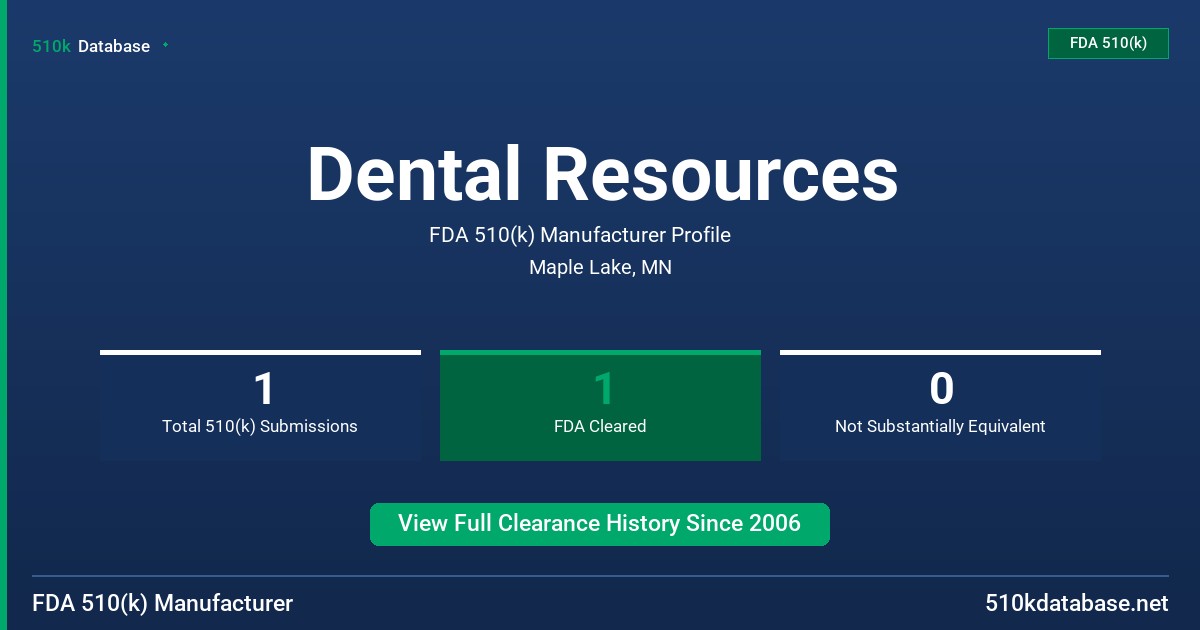Open the 510kdatabase.net footer link
Screen dimensions: 1200x630
point(1076,604)
